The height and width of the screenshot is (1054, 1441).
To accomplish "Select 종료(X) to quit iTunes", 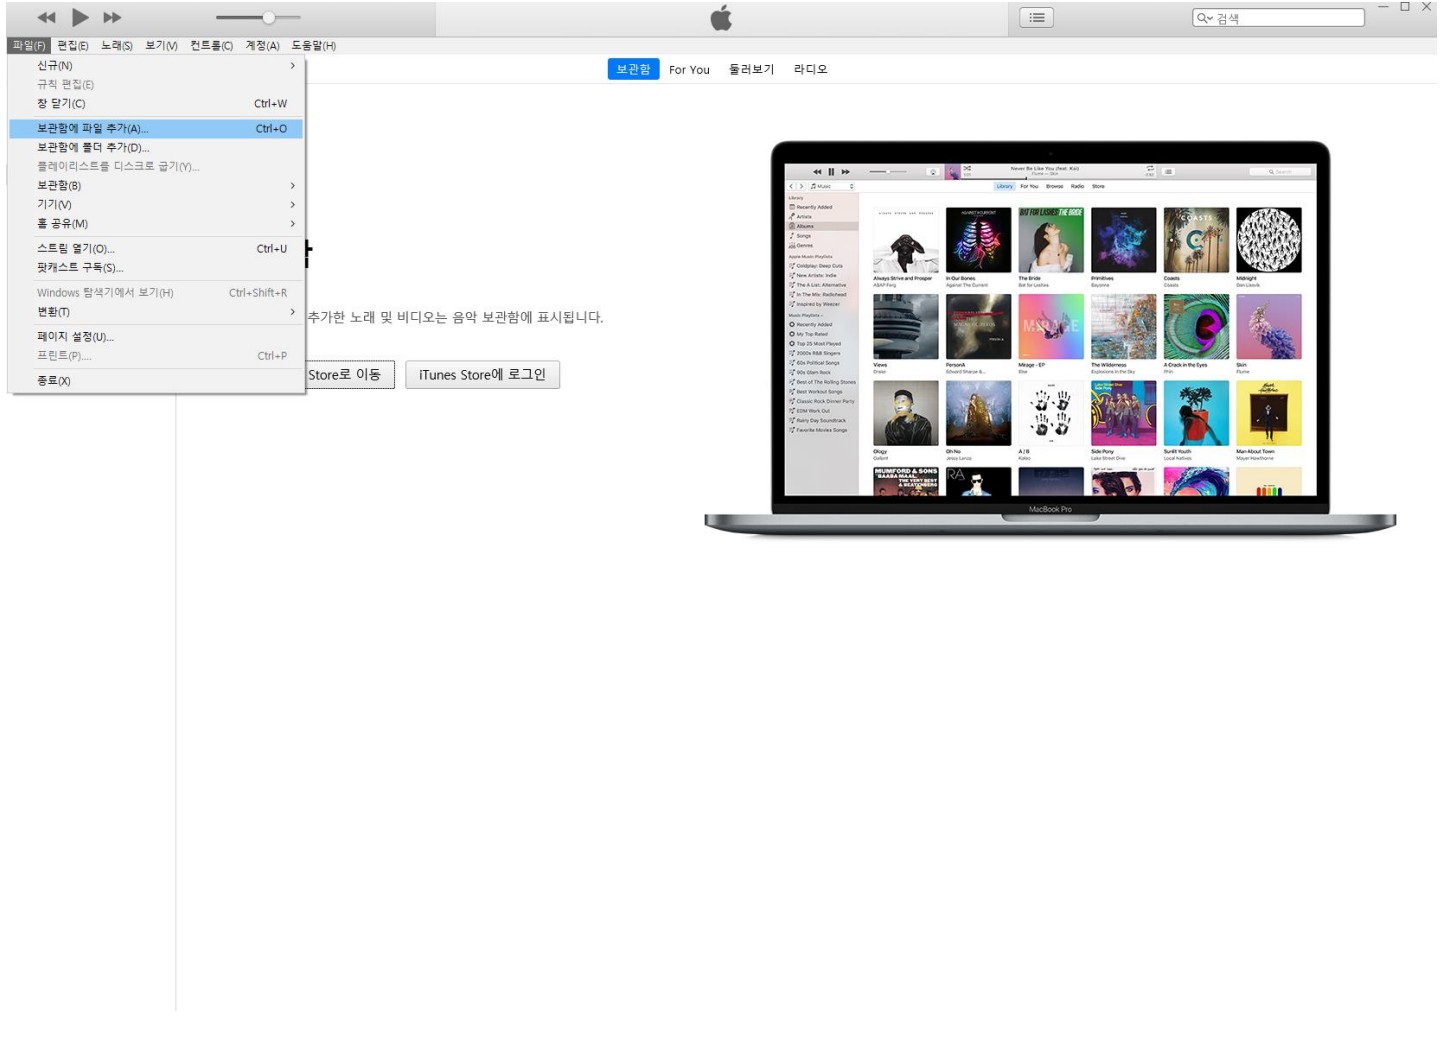I will click(54, 381).
